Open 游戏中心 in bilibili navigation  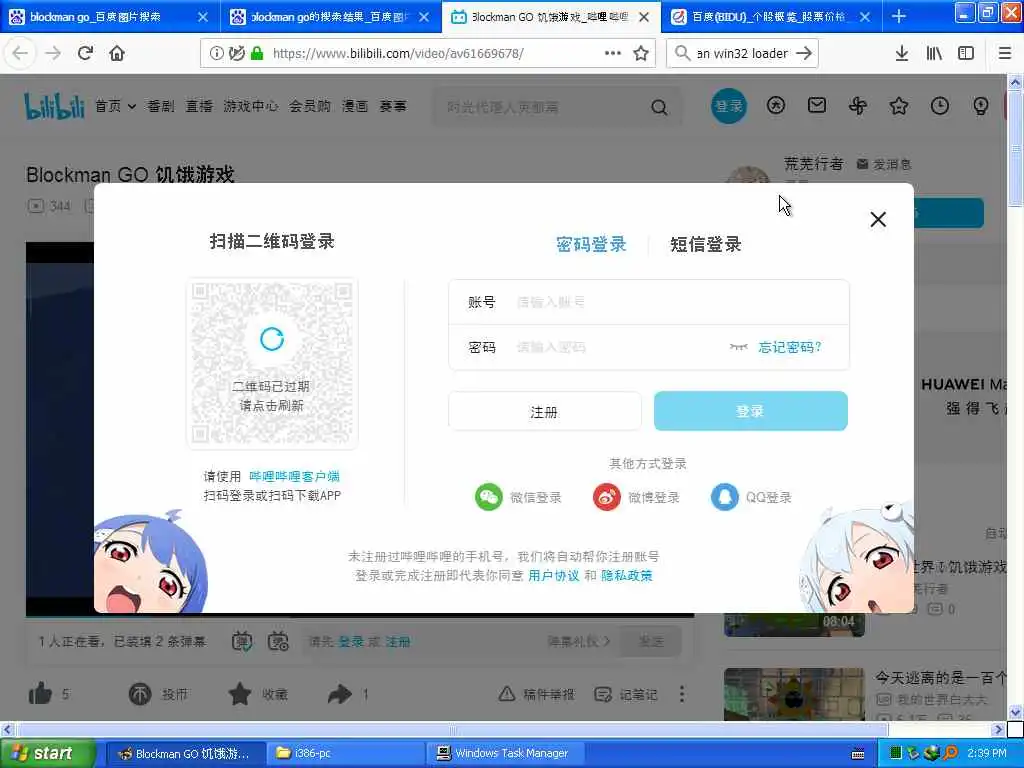251,106
